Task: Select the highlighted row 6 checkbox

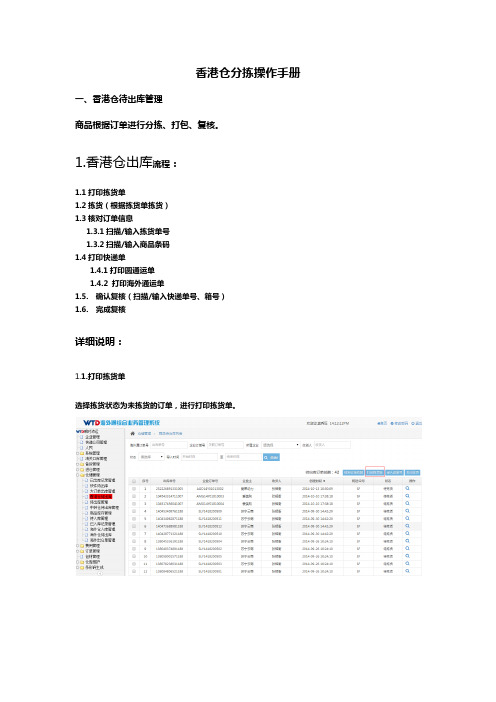Action: point(134,526)
